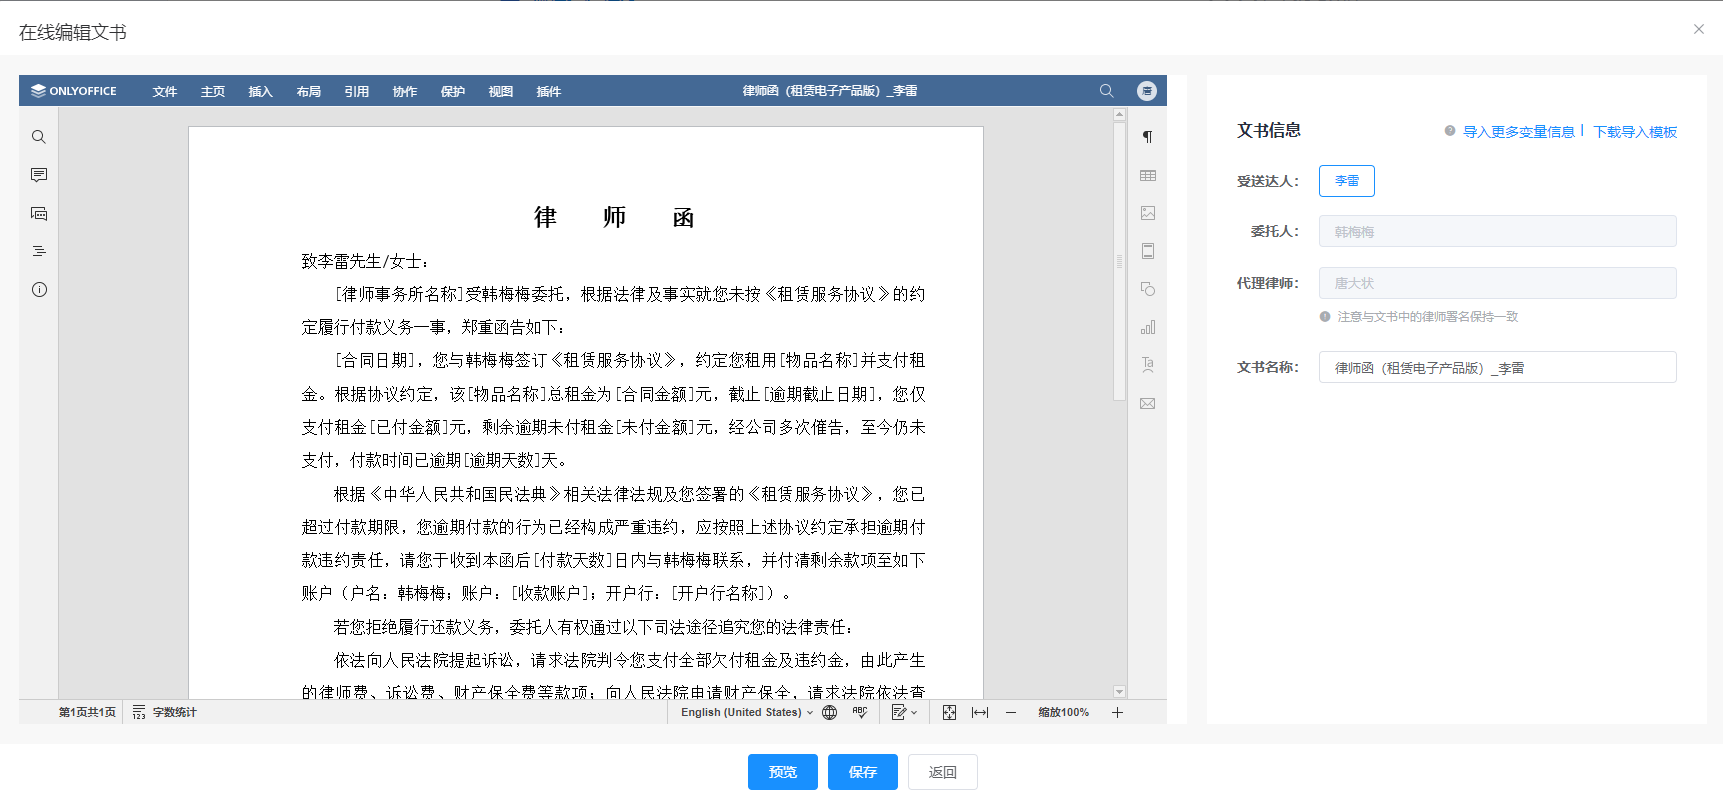Open the 保护 tab
1723x809 pixels.
coord(453,91)
